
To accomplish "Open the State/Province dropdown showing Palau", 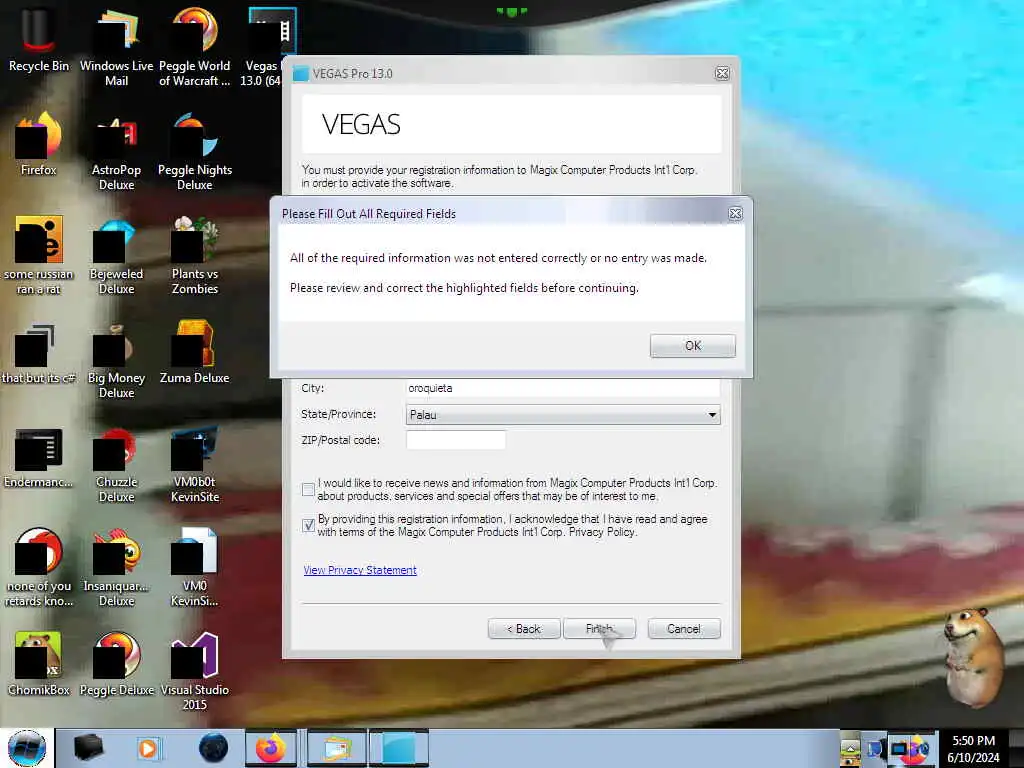I will tap(563, 415).
